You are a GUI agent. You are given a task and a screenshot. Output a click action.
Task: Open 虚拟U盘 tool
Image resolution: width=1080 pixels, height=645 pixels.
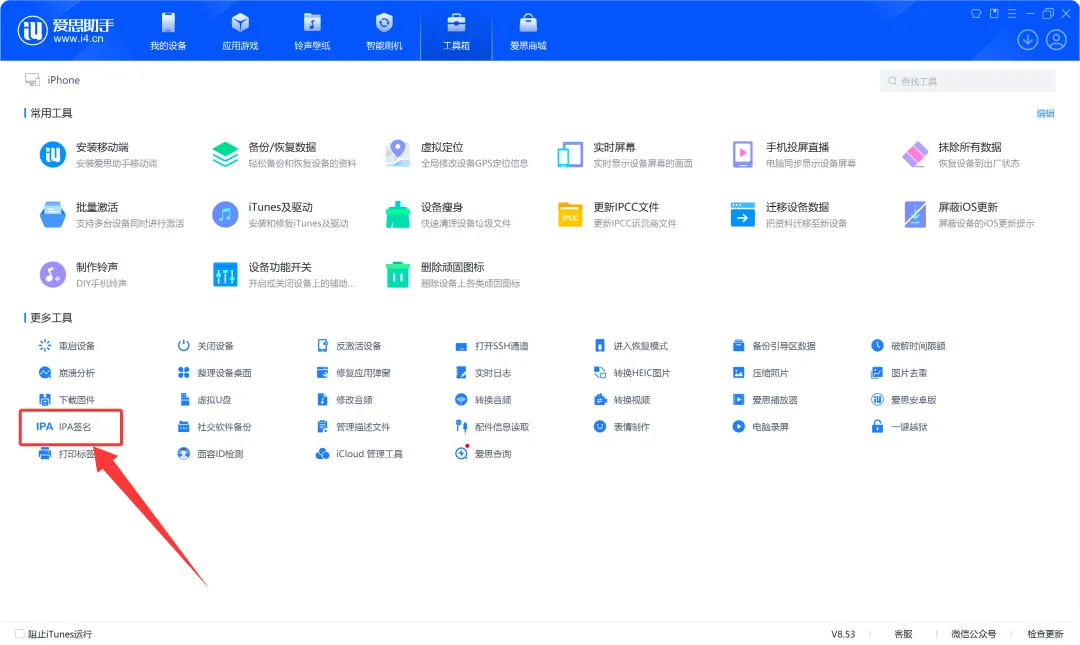pos(205,400)
